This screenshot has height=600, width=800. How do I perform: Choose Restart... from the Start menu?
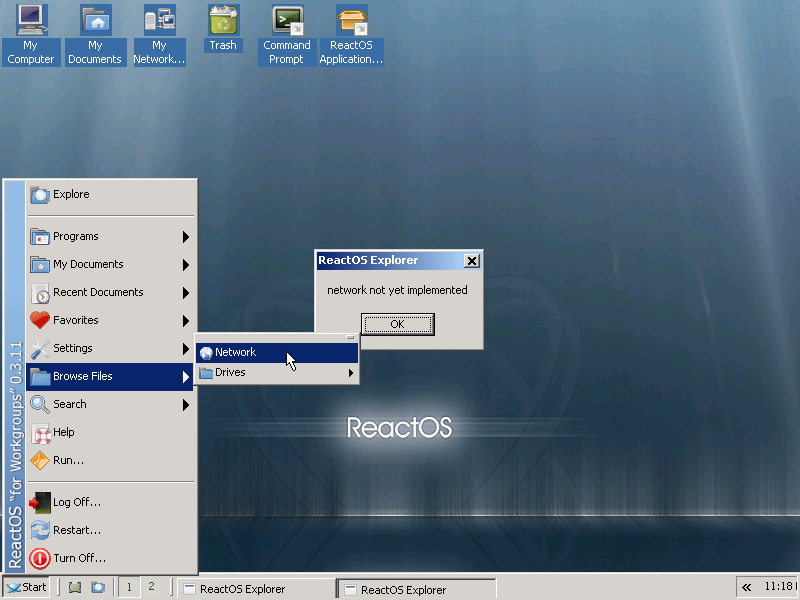[111, 531]
